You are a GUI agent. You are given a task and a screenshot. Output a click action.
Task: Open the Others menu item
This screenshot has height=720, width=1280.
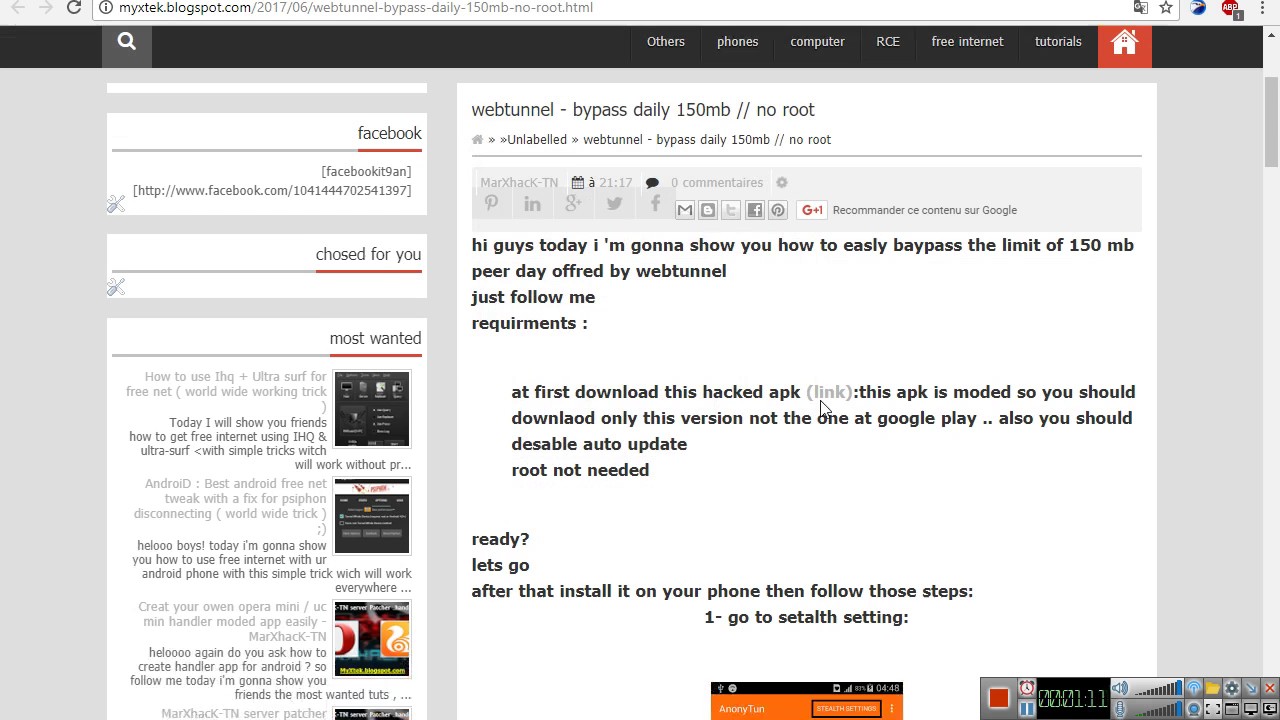(x=665, y=42)
